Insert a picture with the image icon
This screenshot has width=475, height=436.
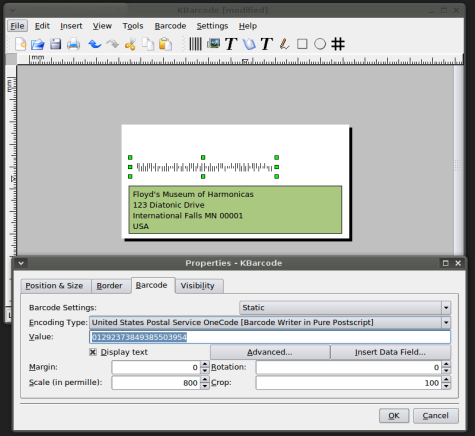(x=213, y=43)
